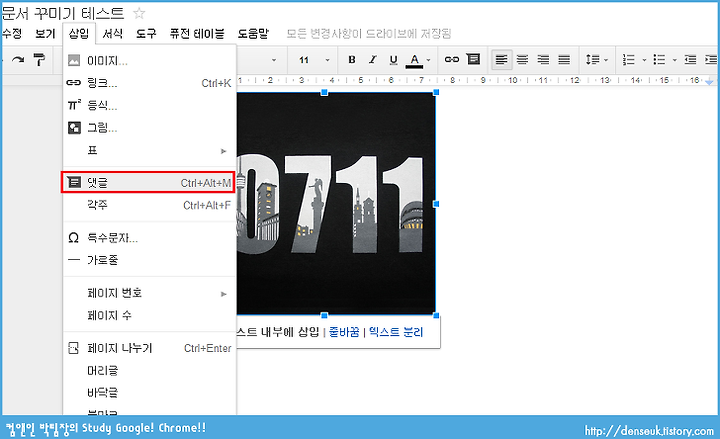Select the 0711 image in document
The height and width of the screenshot is (439, 720).
point(336,203)
